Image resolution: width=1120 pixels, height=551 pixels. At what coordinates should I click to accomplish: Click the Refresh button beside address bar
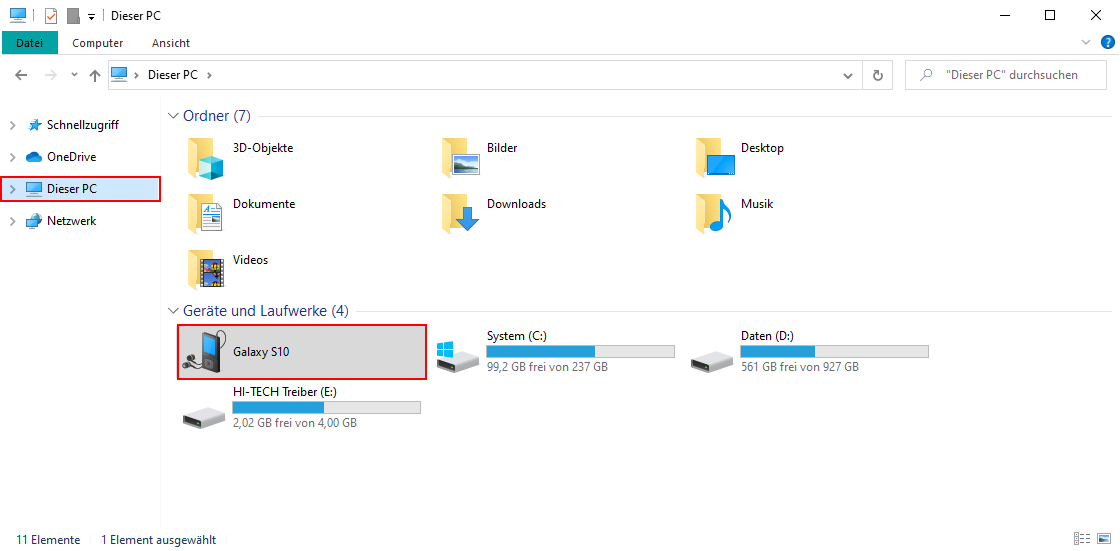point(877,75)
